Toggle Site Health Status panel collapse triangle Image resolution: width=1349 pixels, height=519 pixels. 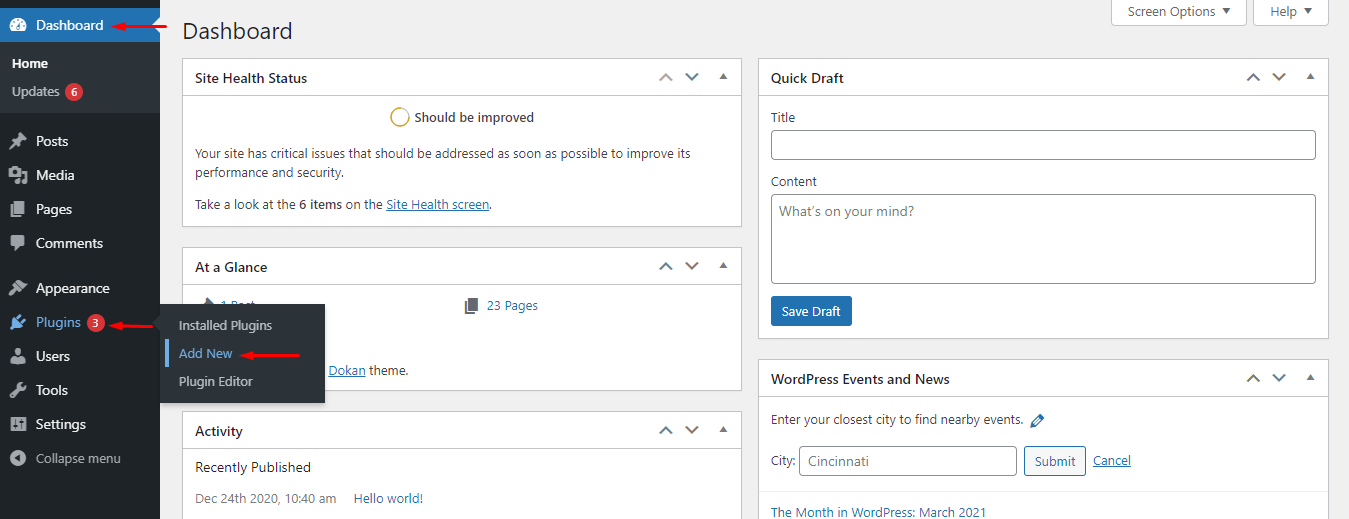(x=723, y=77)
